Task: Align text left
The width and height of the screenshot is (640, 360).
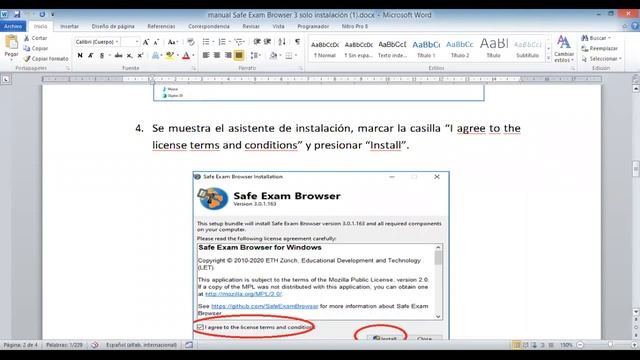Action: pyautogui.click(x=206, y=56)
